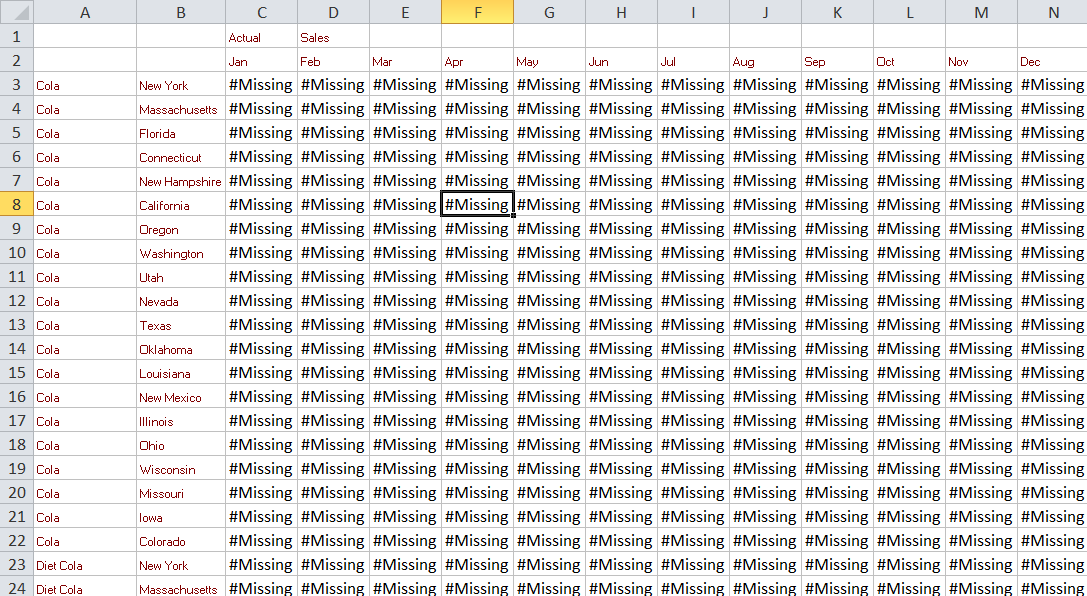The width and height of the screenshot is (1087, 596).
Task: Select the 'Louisiana' cell
Action: pos(181,372)
